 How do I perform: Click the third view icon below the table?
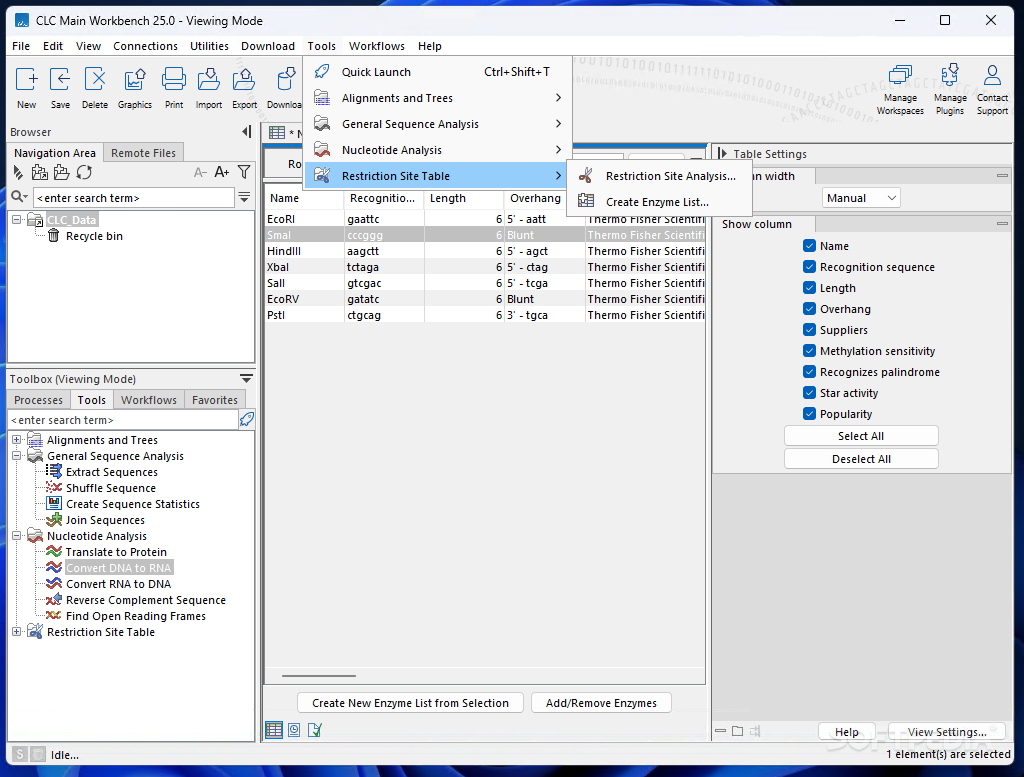tap(315, 730)
